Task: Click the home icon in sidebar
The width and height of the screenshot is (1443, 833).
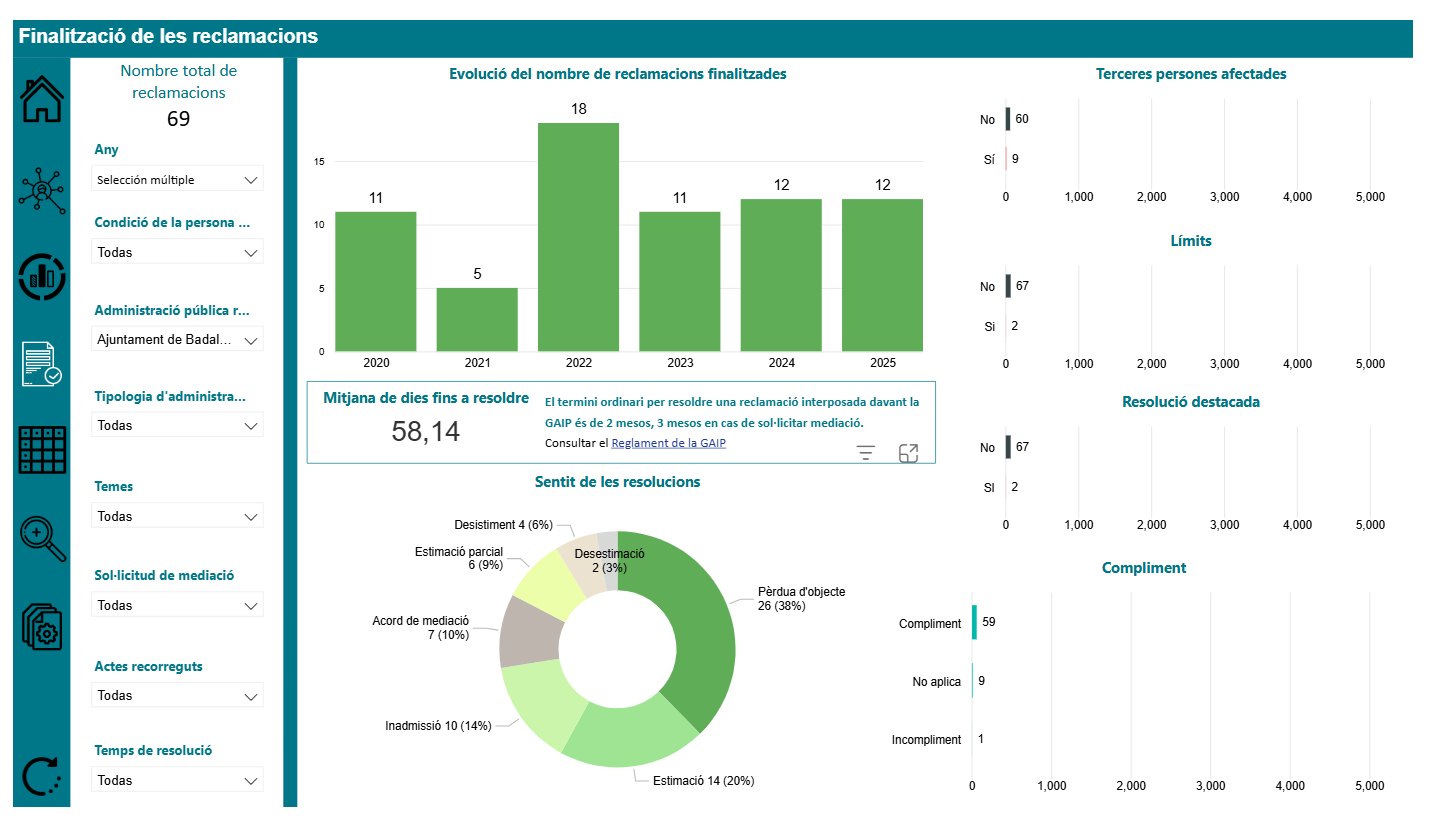Action: tap(42, 99)
